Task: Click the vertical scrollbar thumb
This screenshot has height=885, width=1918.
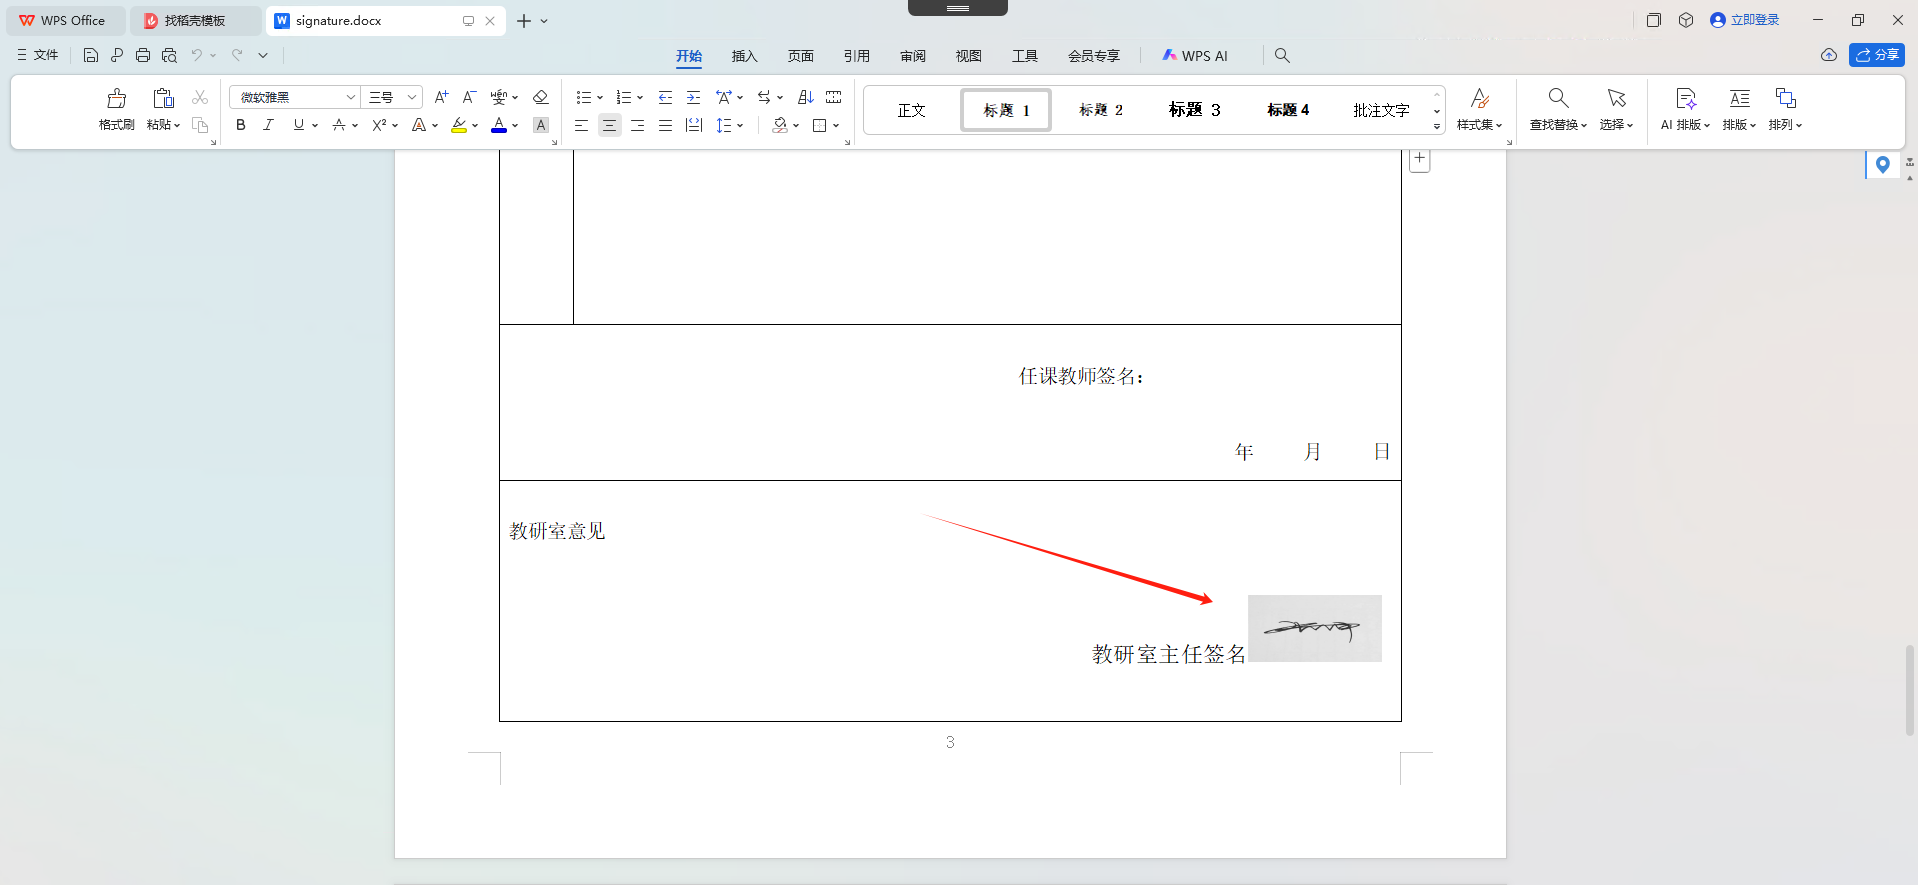Action: [1909, 690]
